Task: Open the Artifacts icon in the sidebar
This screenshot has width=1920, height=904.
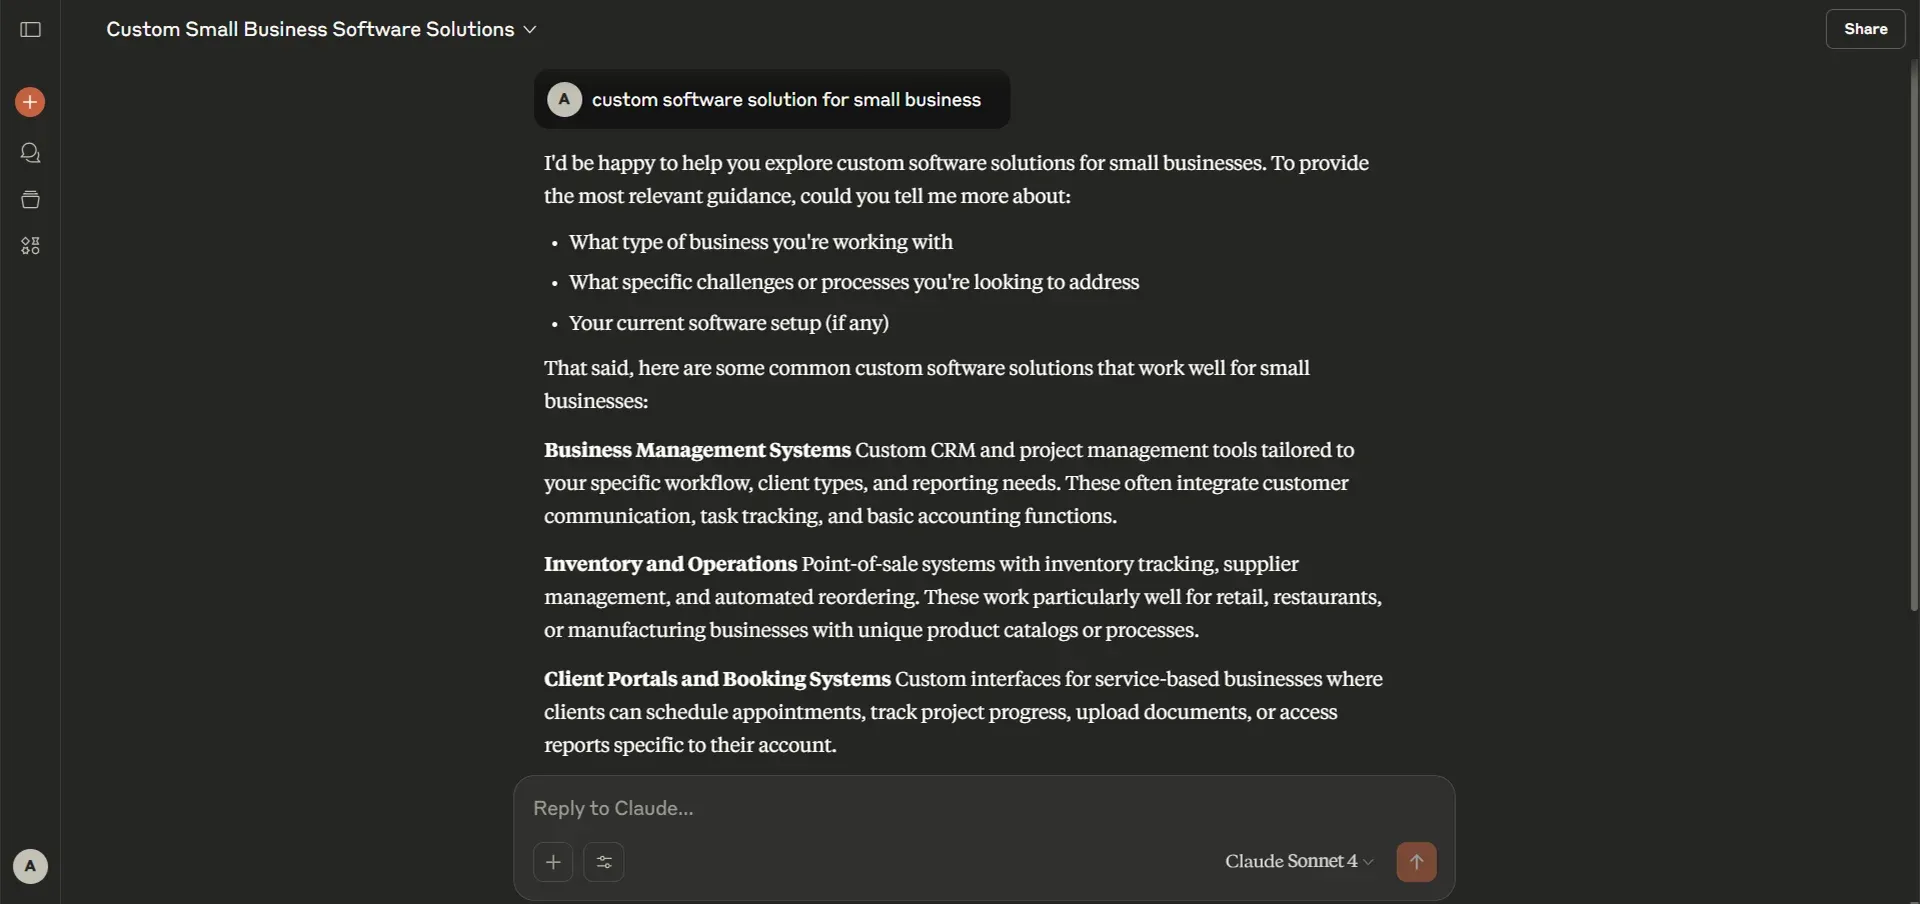Action: (x=30, y=246)
